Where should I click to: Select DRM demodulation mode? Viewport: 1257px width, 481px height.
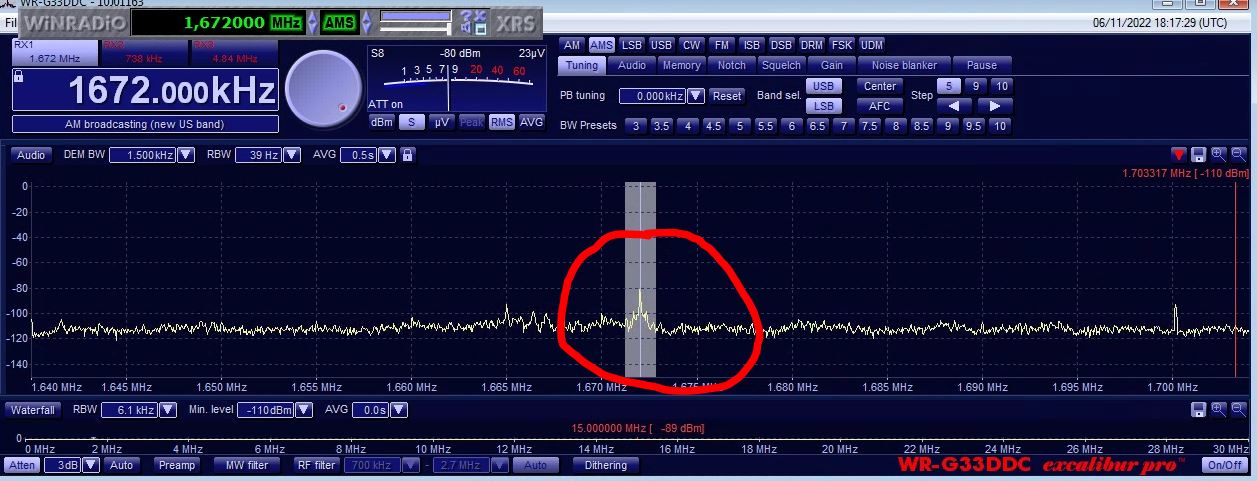pos(811,45)
